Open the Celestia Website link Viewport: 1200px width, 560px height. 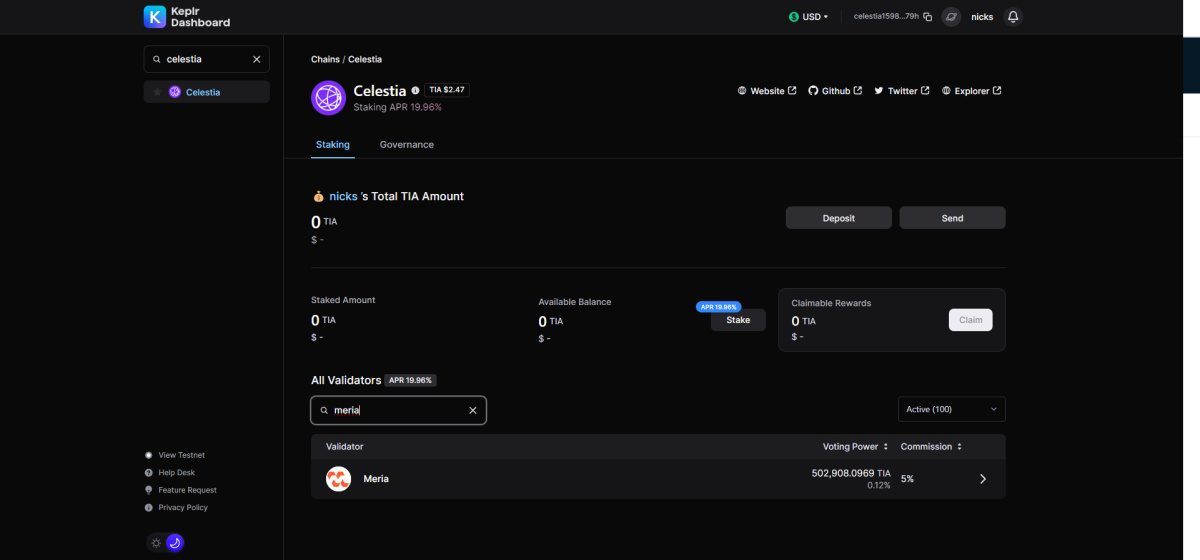click(767, 91)
